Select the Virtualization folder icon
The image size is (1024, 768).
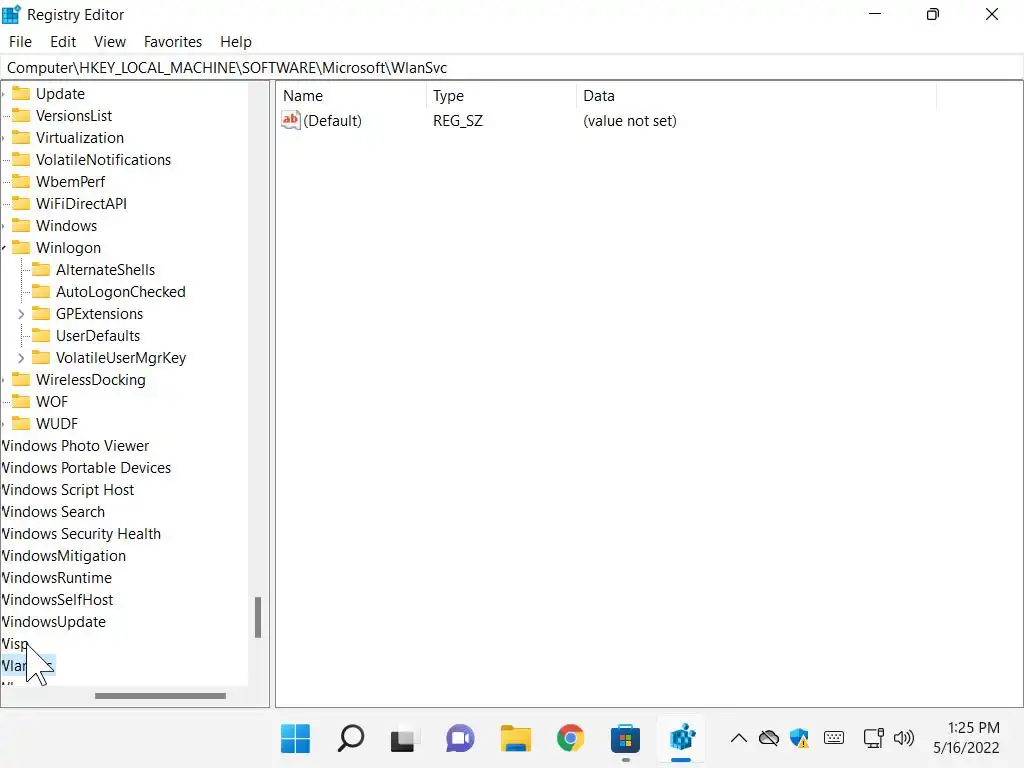coord(22,138)
